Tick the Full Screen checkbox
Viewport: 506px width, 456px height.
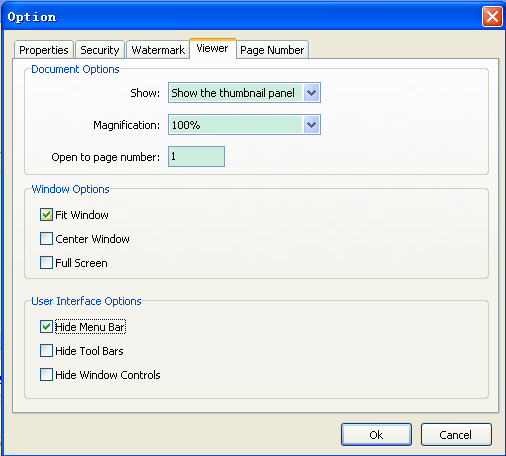click(x=46, y=263)
